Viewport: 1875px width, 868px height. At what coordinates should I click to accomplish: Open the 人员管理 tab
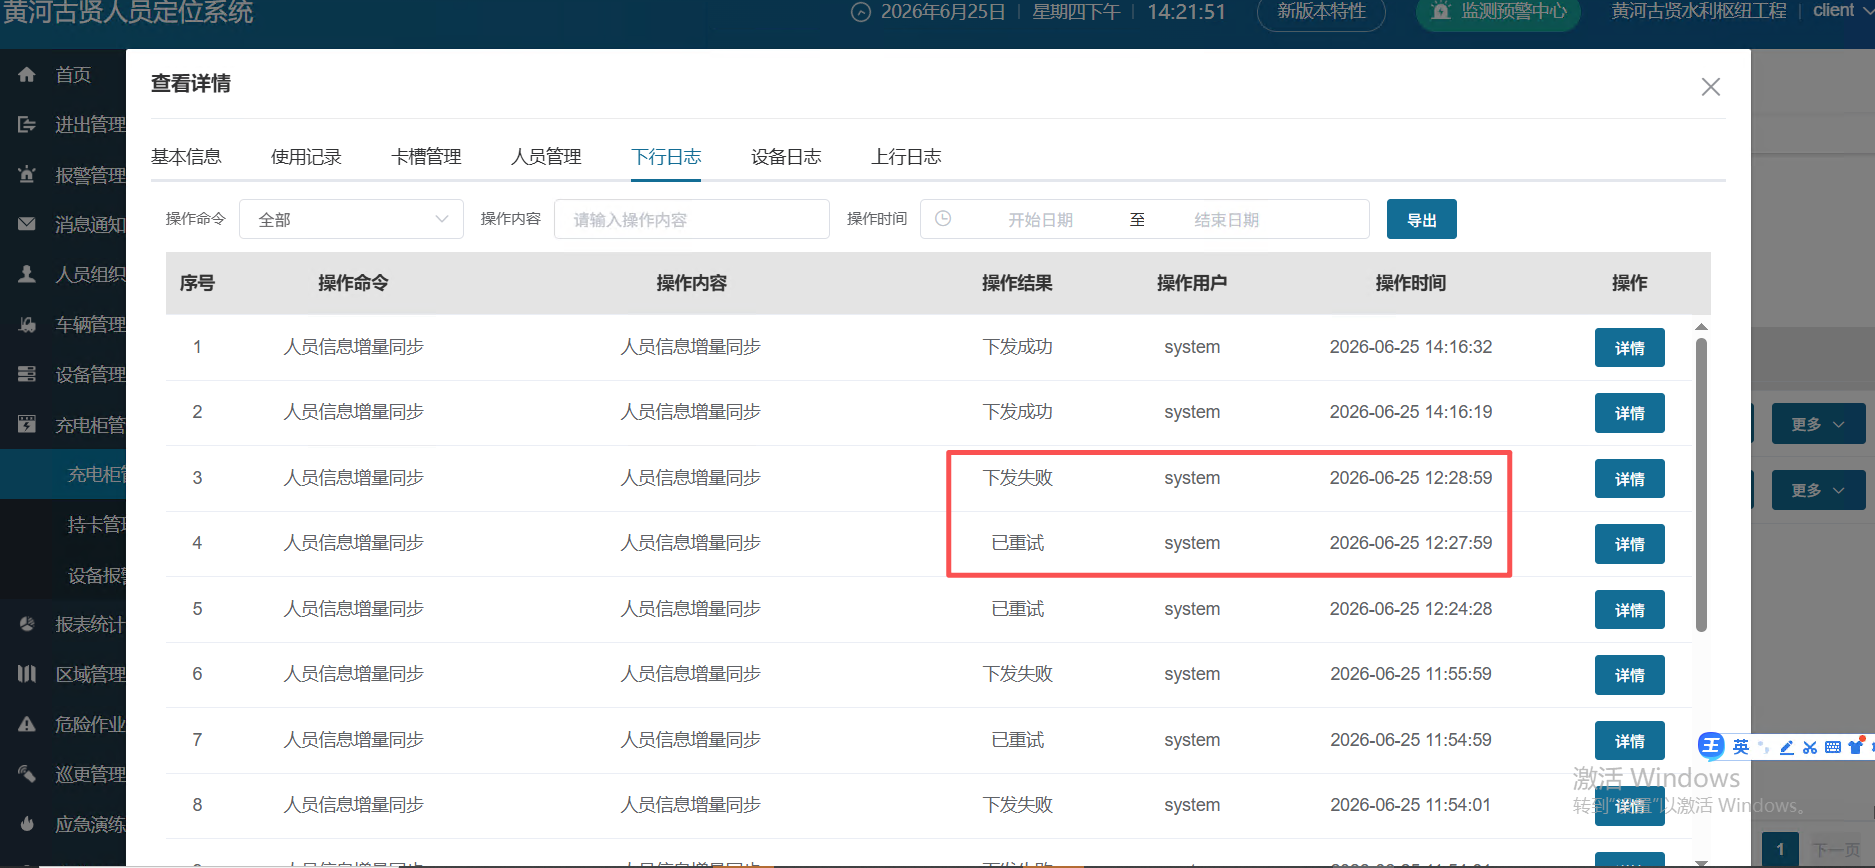(x=546, y=157)
